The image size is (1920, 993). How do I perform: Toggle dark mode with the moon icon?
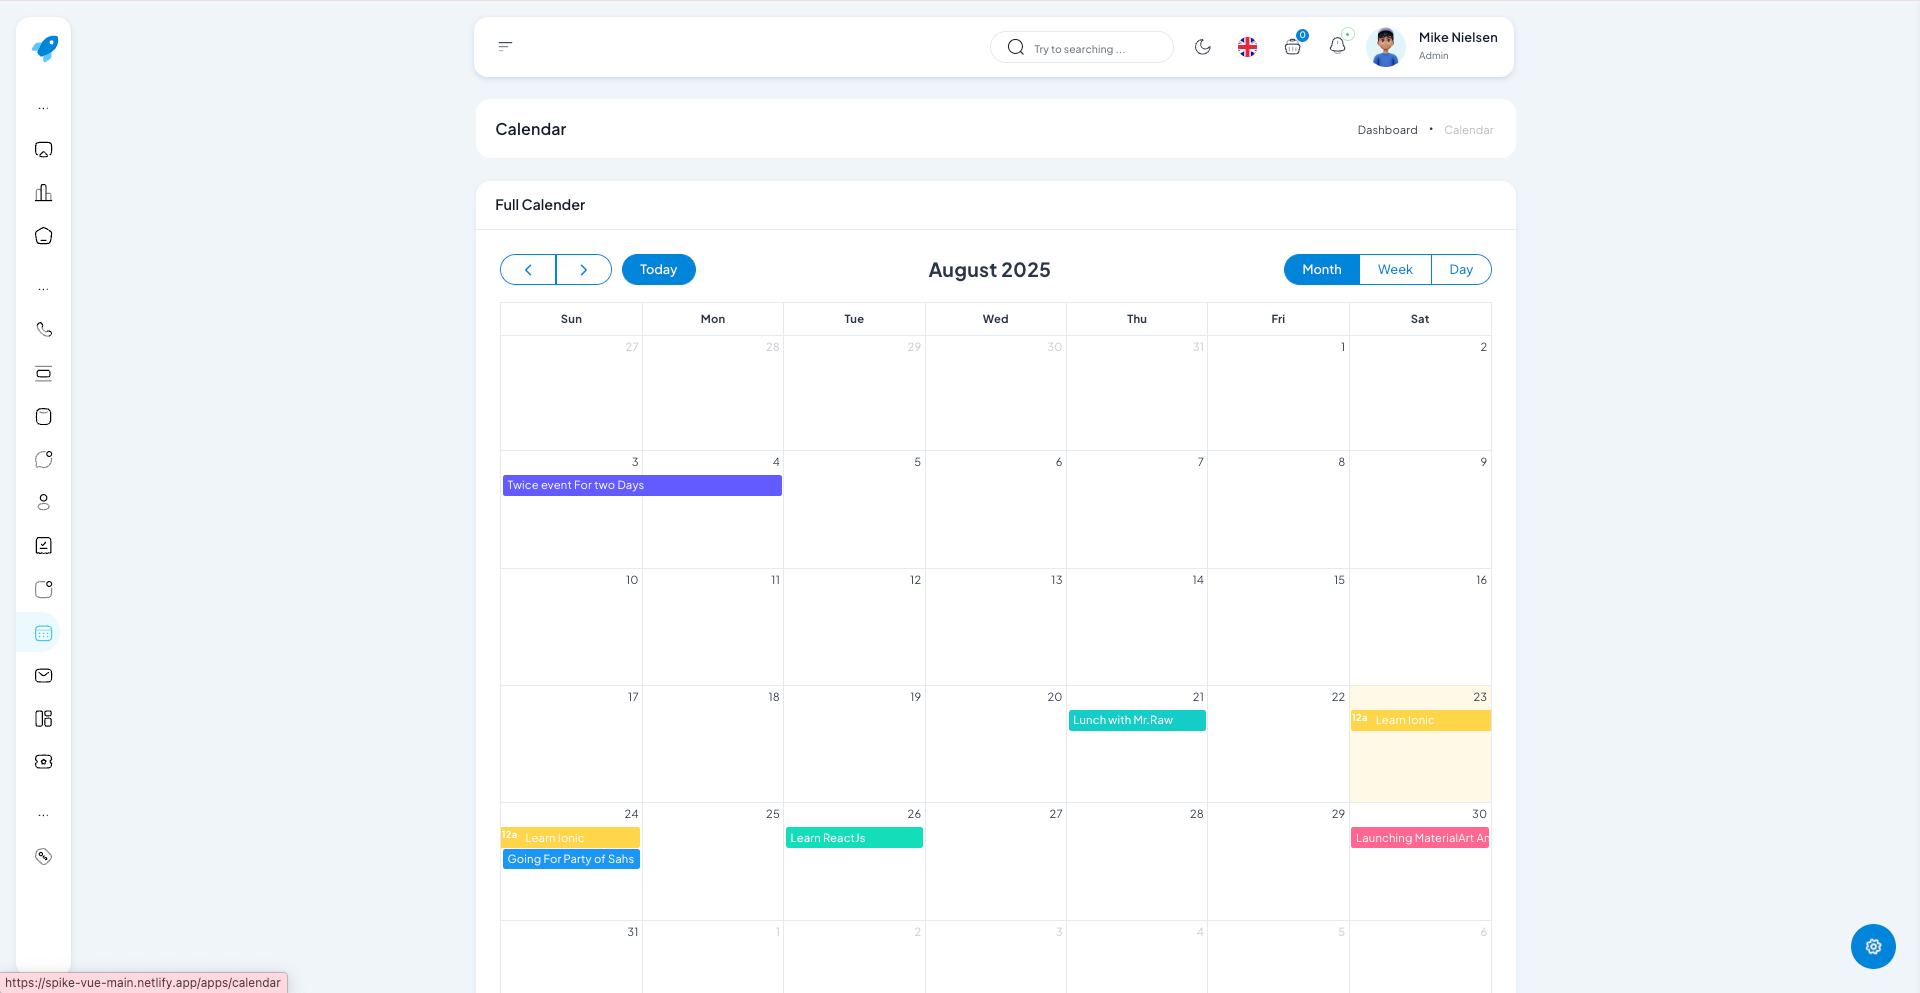click(1203, 46)
